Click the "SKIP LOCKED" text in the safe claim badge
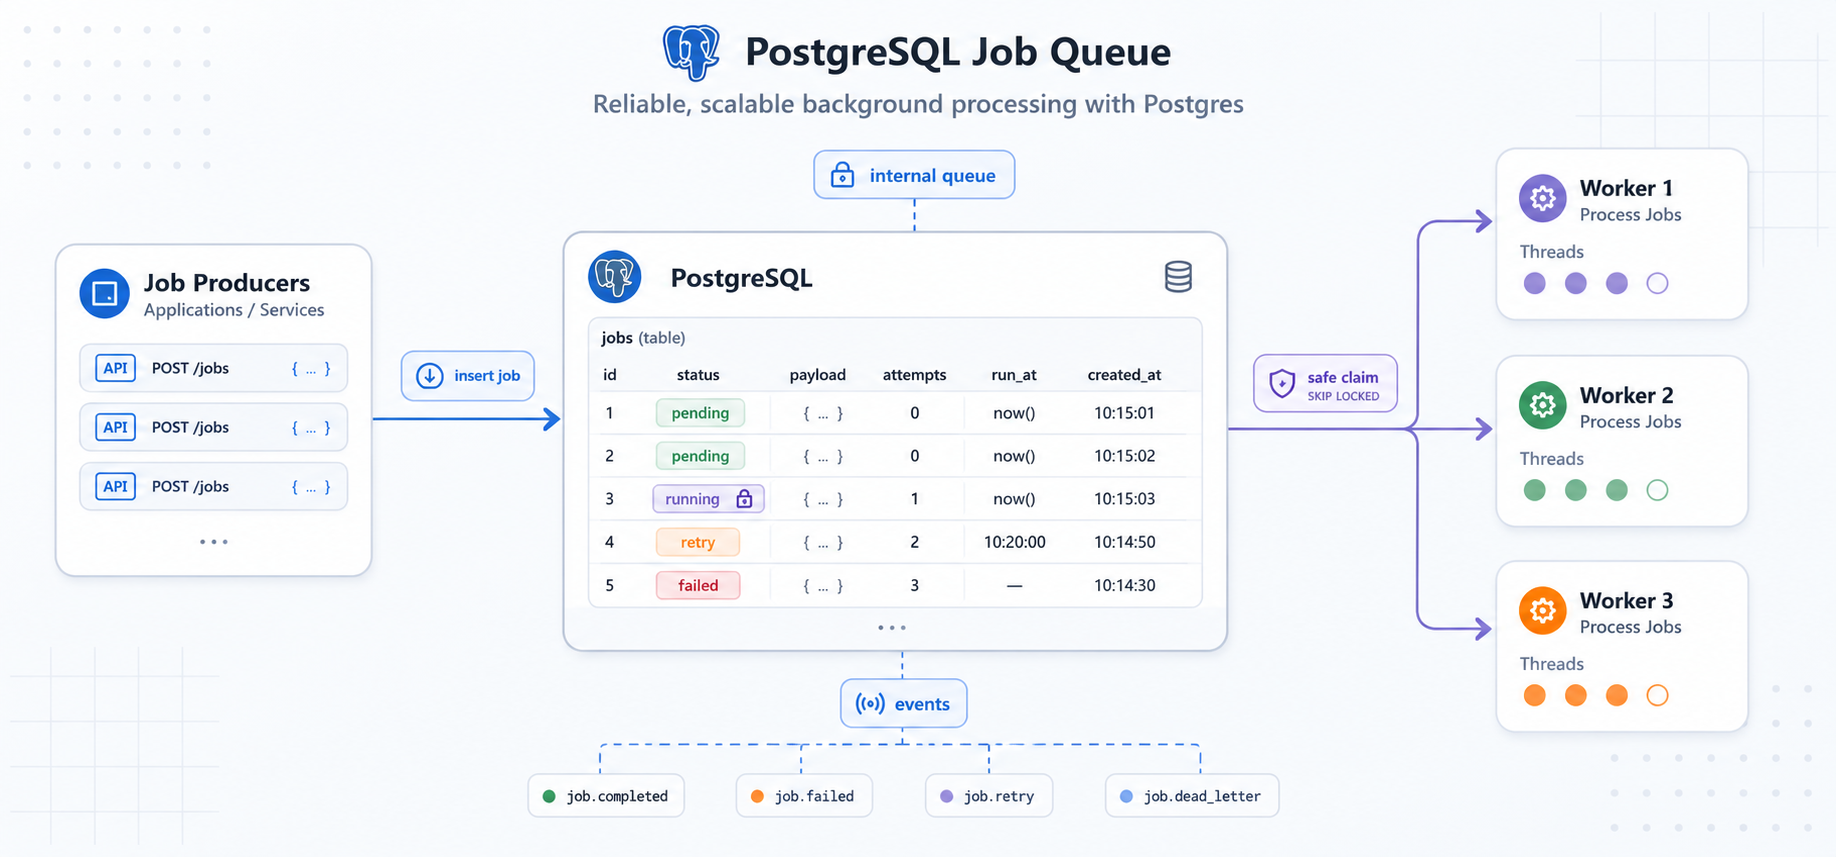Viewport: 1836px width, 857px height. click(x=1343, y=396)
